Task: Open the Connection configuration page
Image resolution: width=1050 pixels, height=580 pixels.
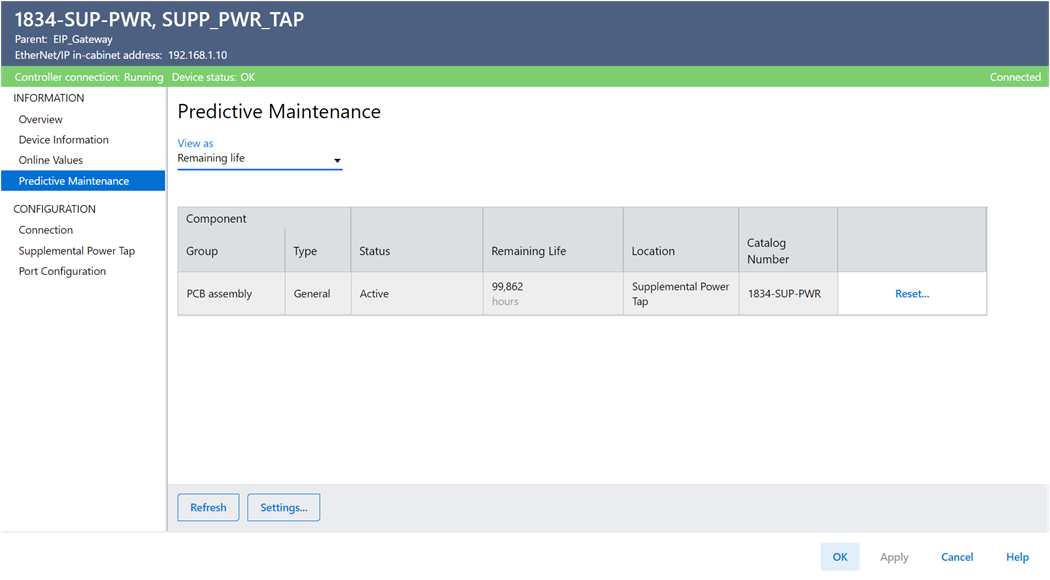Action: [x=46, y=230]
